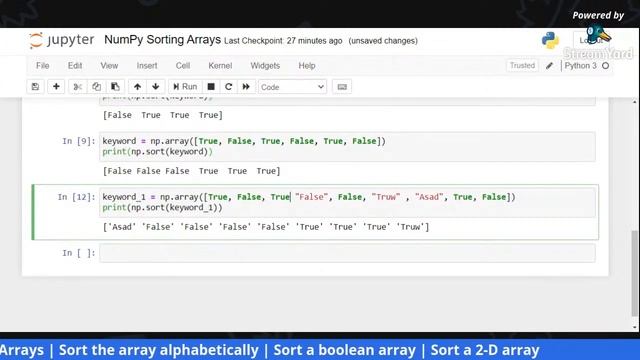Screen dimensions: 640x360
Task: Click the Logout button
Action: point(591,40)
